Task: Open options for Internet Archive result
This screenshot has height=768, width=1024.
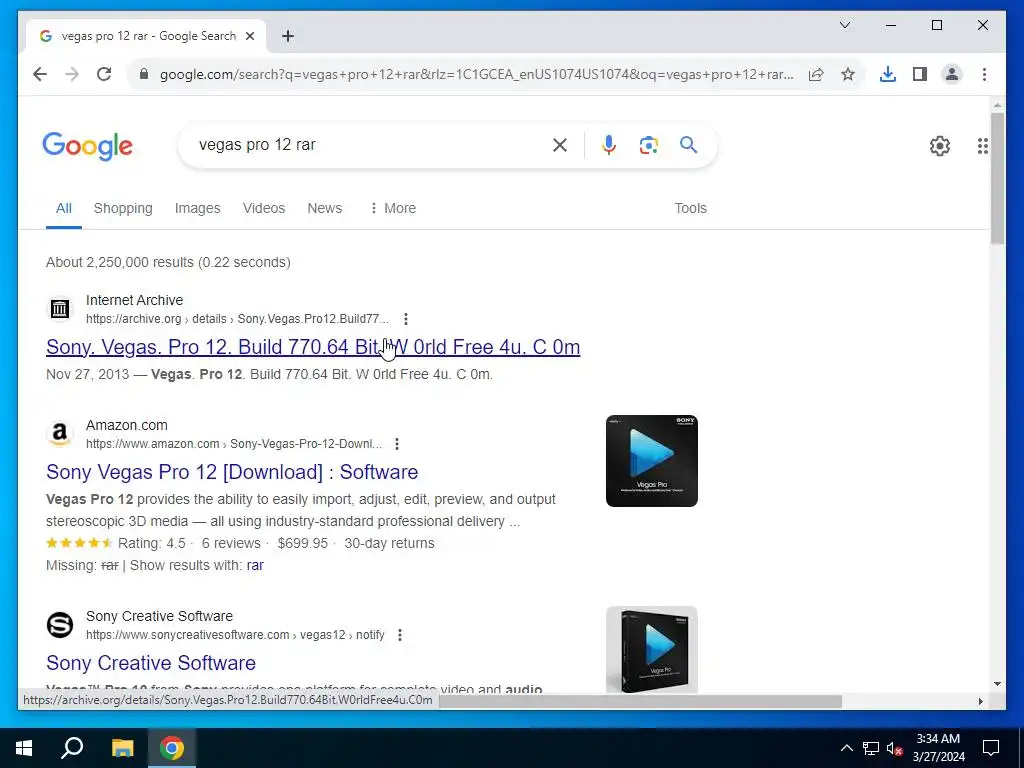Action: (406, 319)
